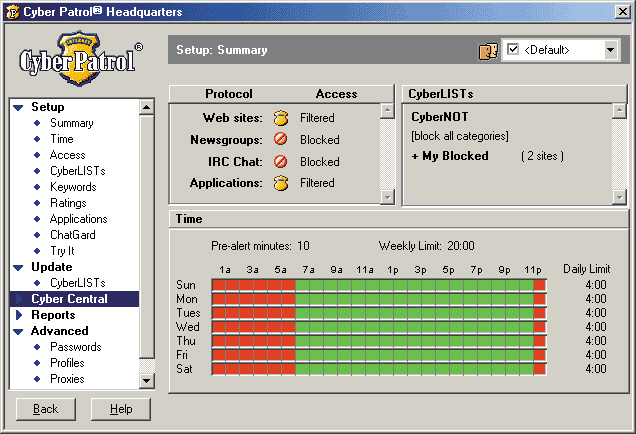Toggle the Default profile checkbox
Viewport: 636px width, 434px height.
(513, 49)
